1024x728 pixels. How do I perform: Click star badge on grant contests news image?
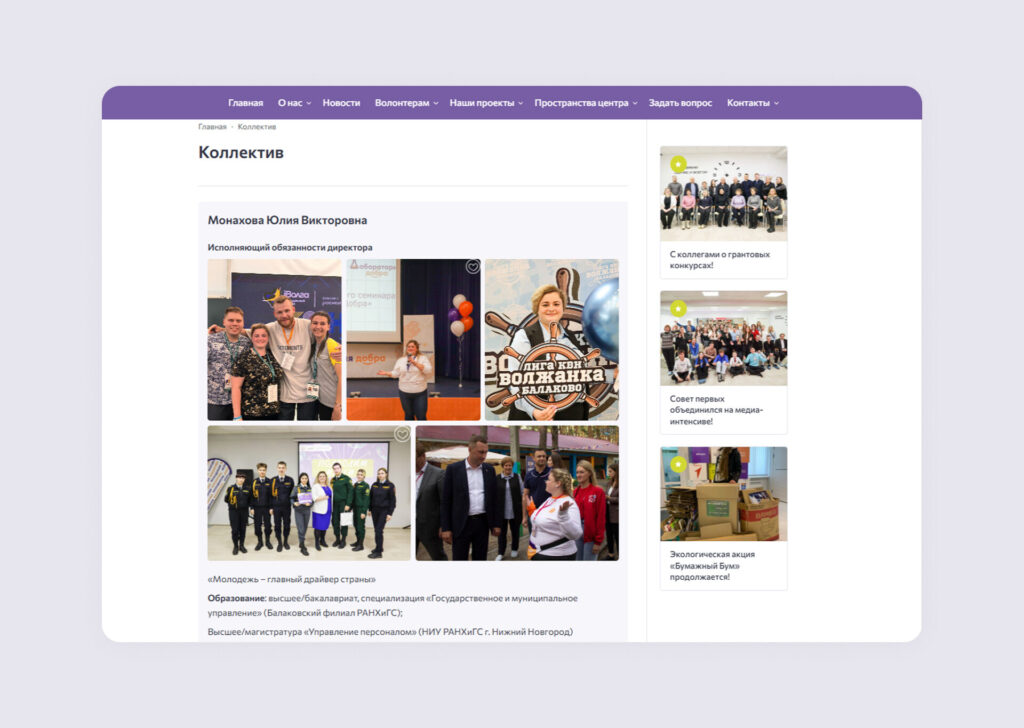pyautogui.click(x=678, y=164)
